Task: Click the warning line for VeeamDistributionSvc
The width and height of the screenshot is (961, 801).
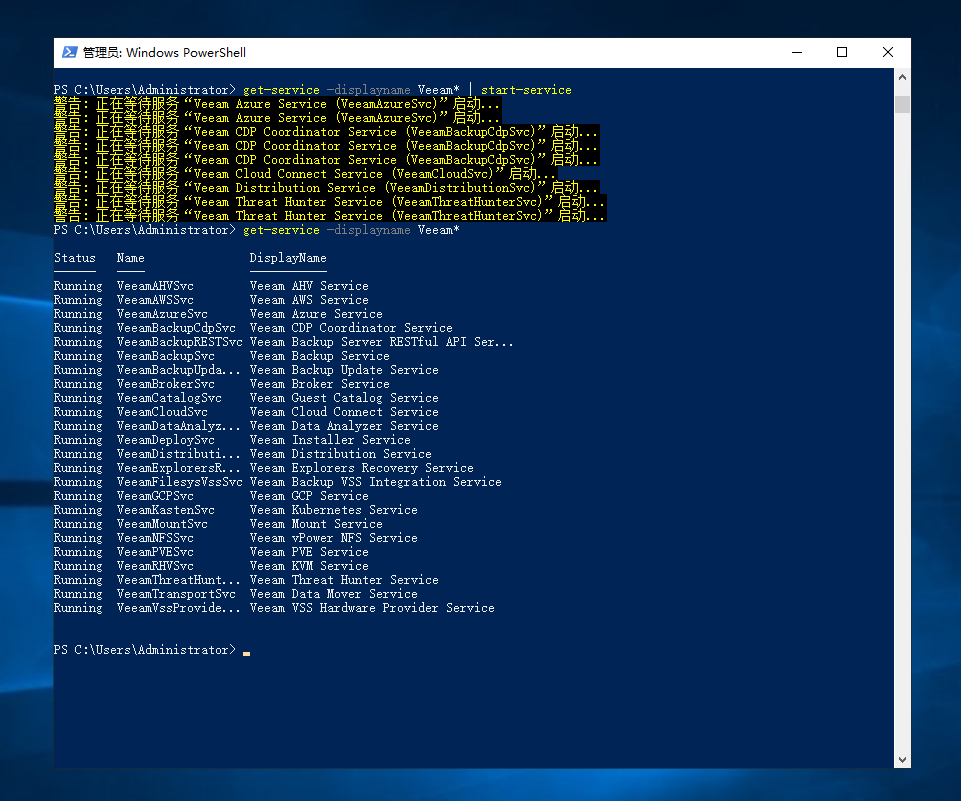Action: point(327,188)
